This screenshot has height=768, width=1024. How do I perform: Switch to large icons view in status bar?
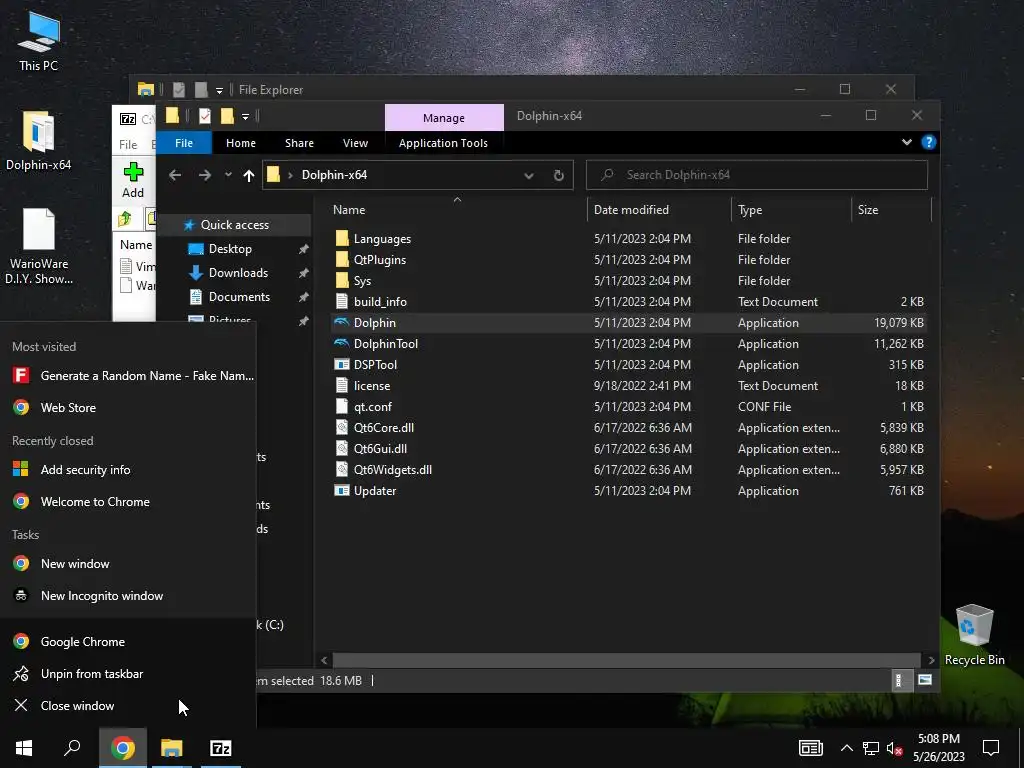point(925,680)
